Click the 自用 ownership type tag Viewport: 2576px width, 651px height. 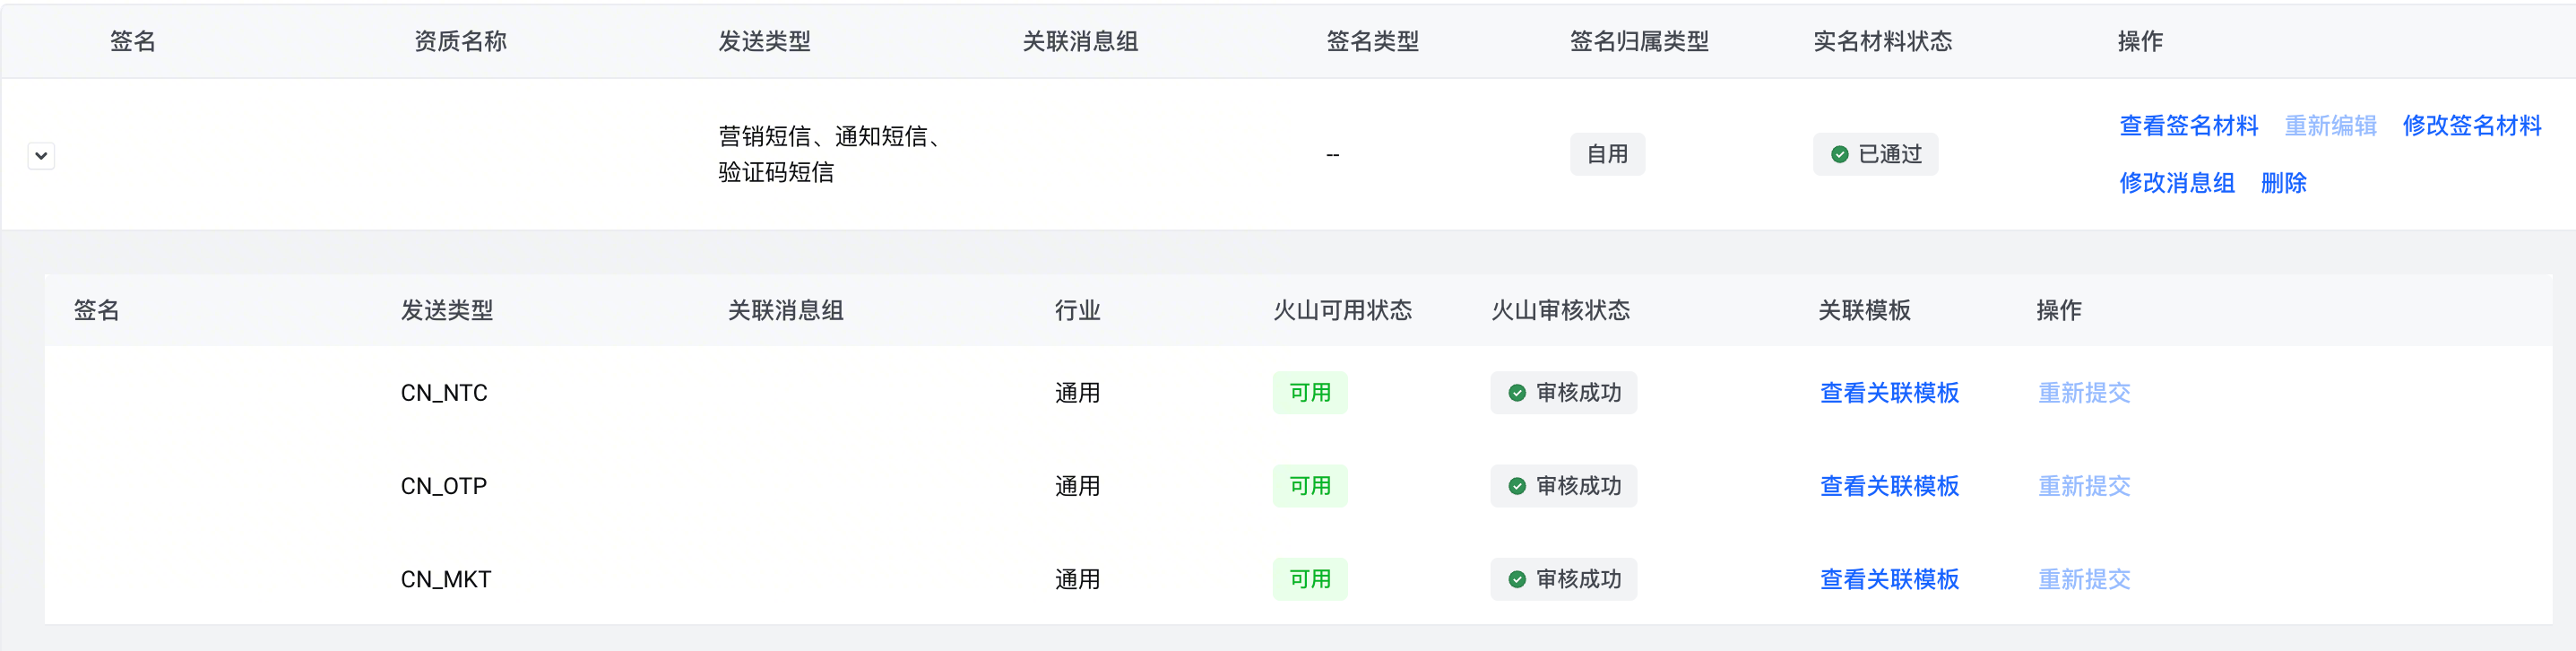coord(1607,155)
